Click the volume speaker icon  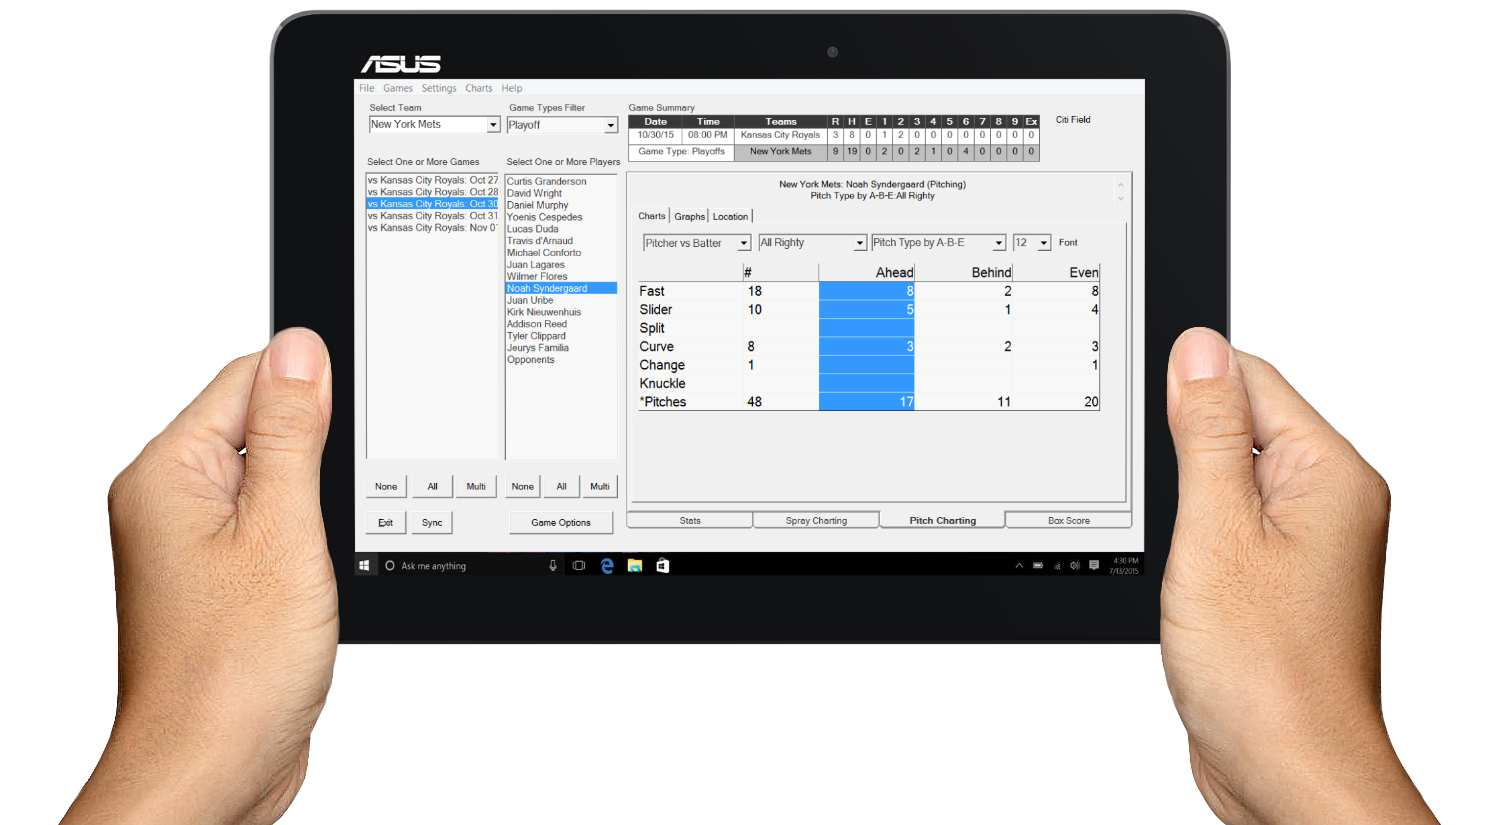1075,566
